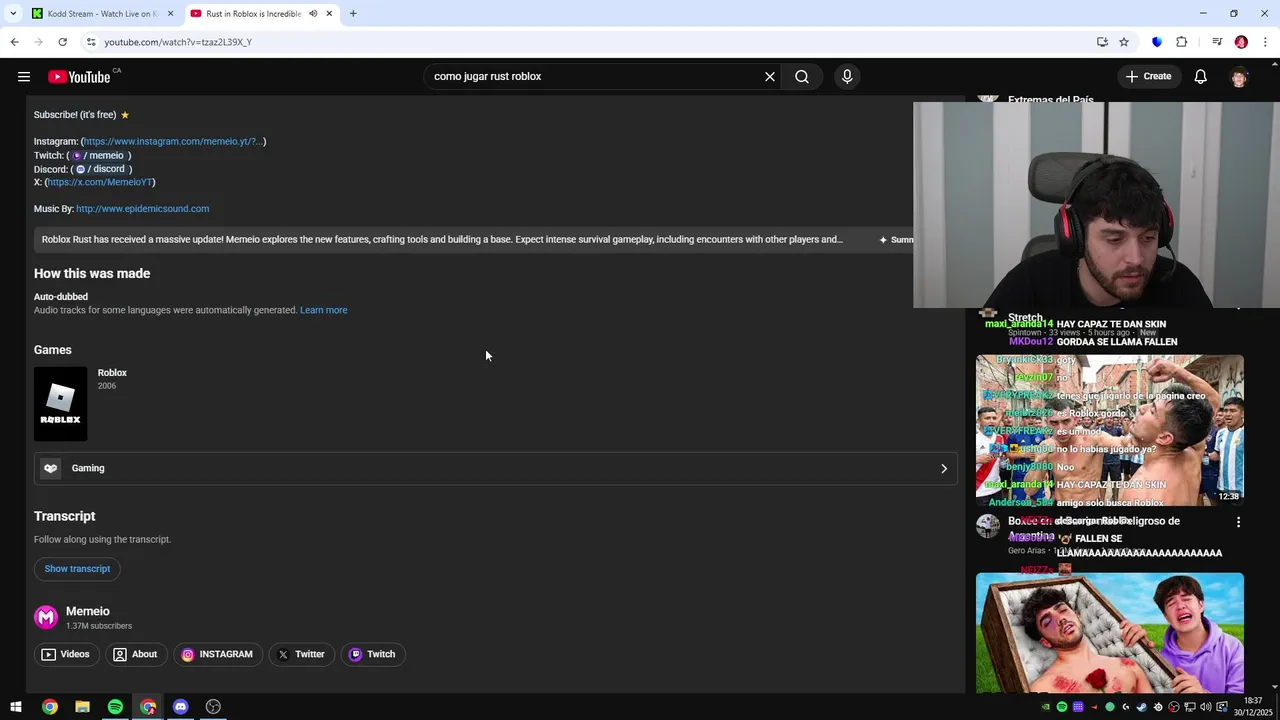
Task: Open File Explorer from the taskbar
Action: coord(82,707)
